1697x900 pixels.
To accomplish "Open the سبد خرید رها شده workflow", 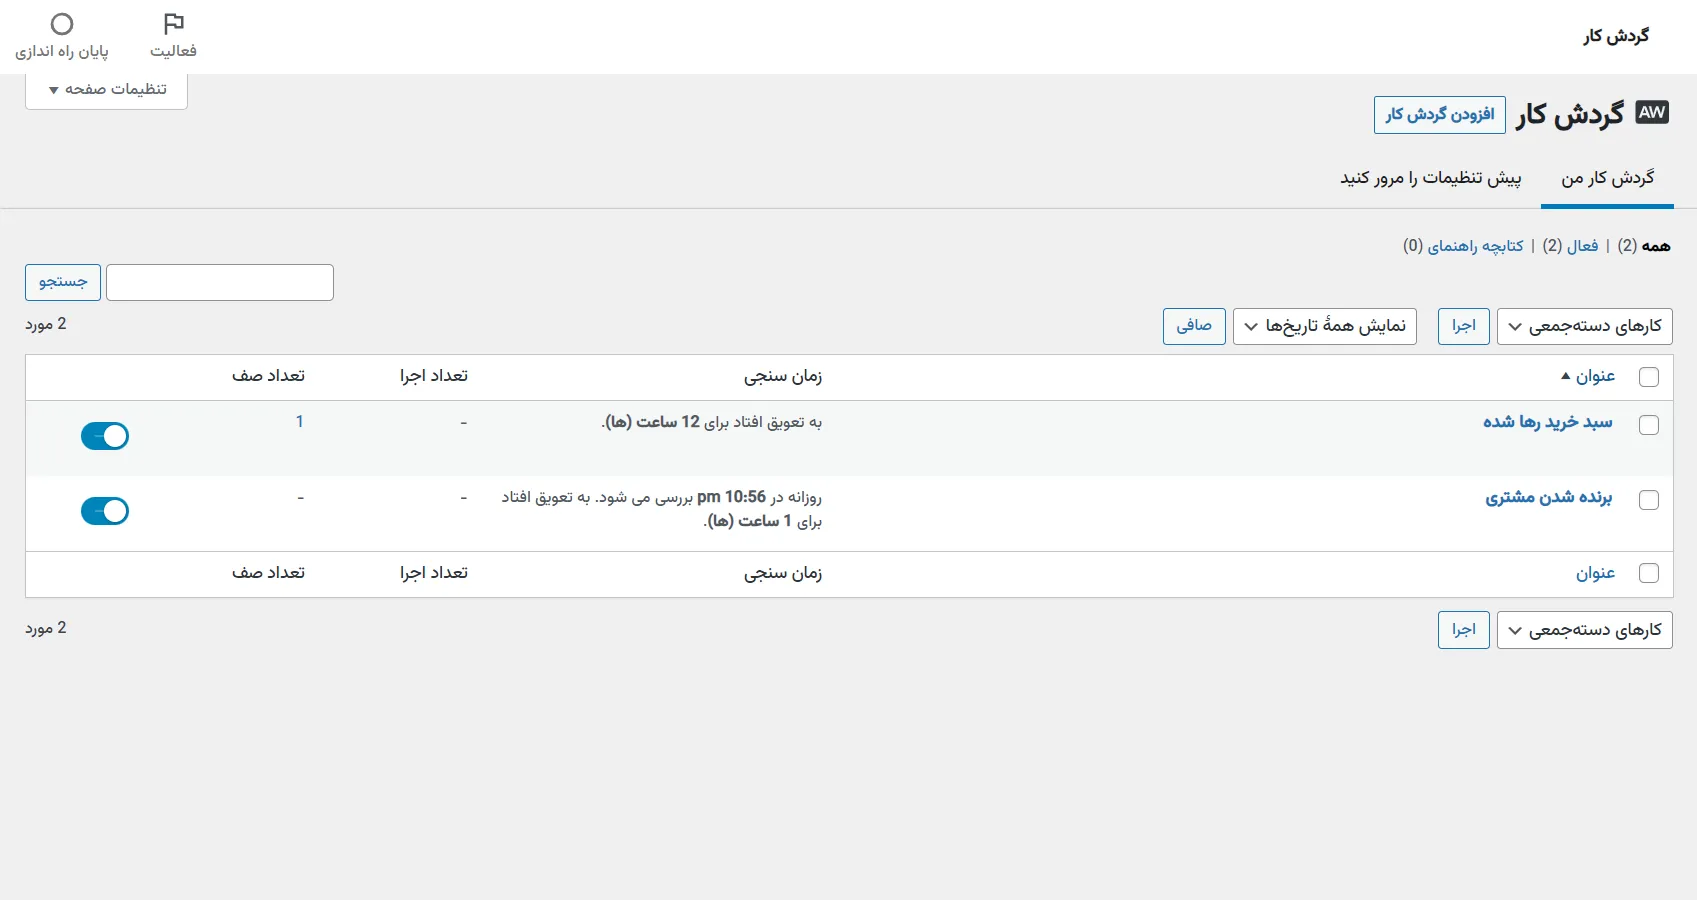I will (1547, 423).
